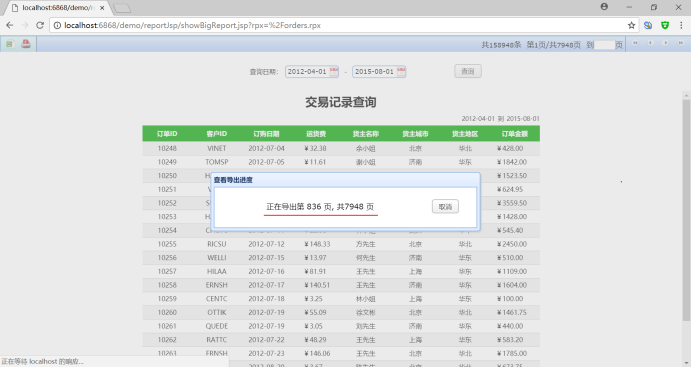Image resolution: width=692 pixels, height=368 pixels.
Task: Go to the first report page
Action: coord(635,43)
